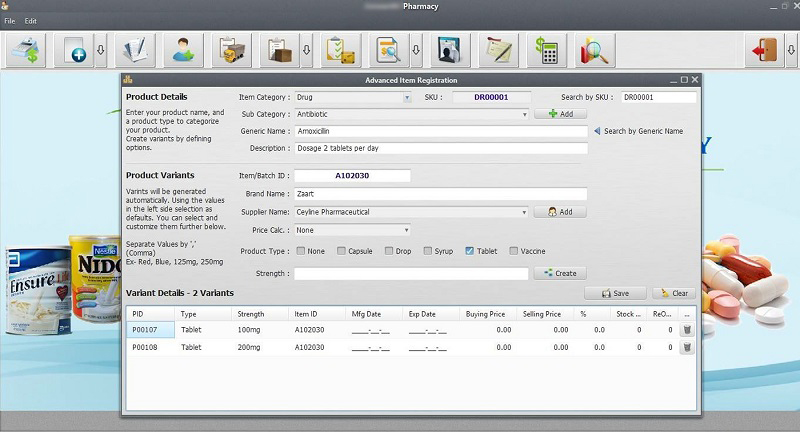Minimize the Pharmacy main window
The width and height of the screenshot is (800, 432).
click(x=774, y=6)
